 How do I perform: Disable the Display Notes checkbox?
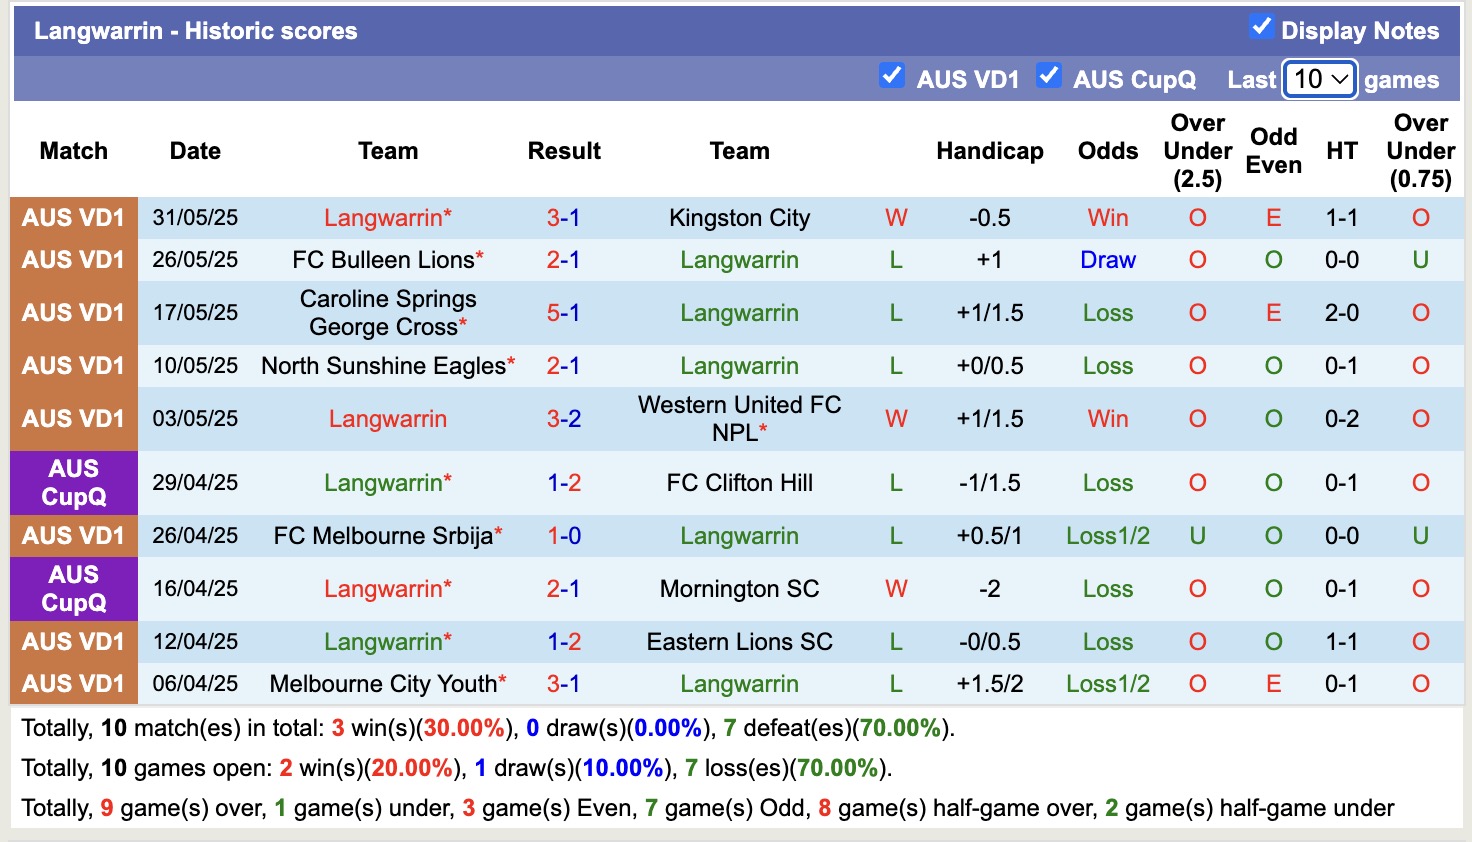point(1262,30)
